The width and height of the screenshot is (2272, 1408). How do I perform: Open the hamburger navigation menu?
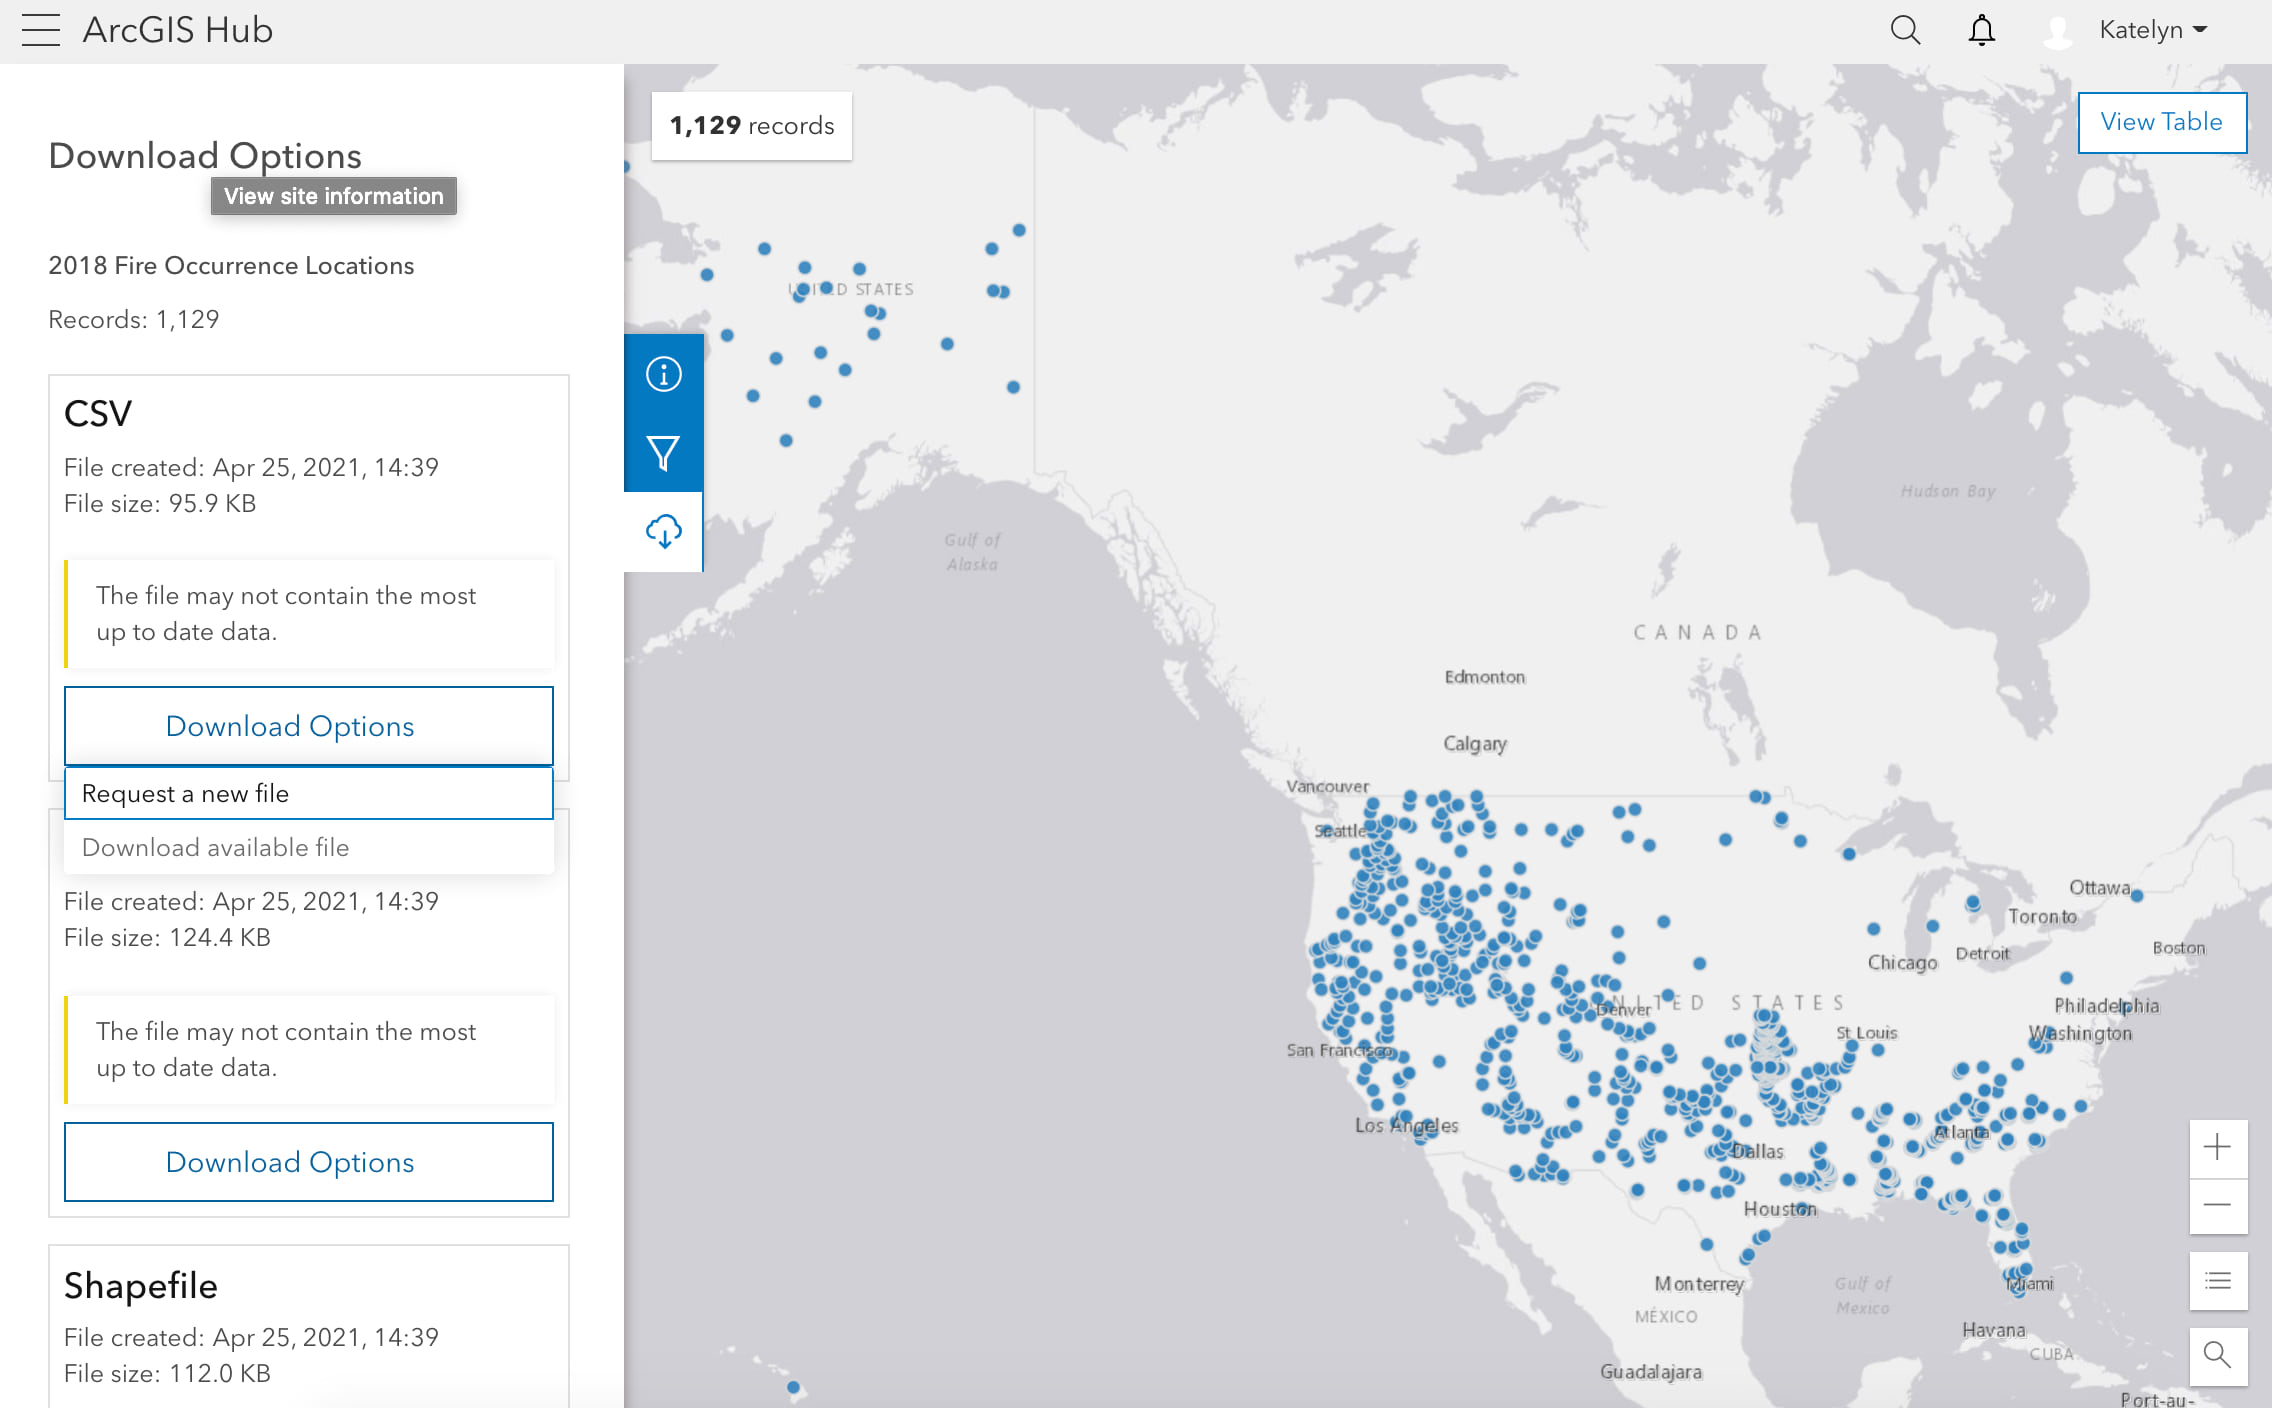coord(40,30)
